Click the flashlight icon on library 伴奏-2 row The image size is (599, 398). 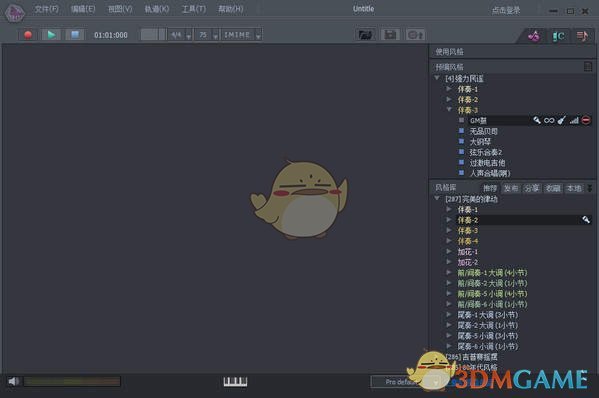click(x=586, y=220)
